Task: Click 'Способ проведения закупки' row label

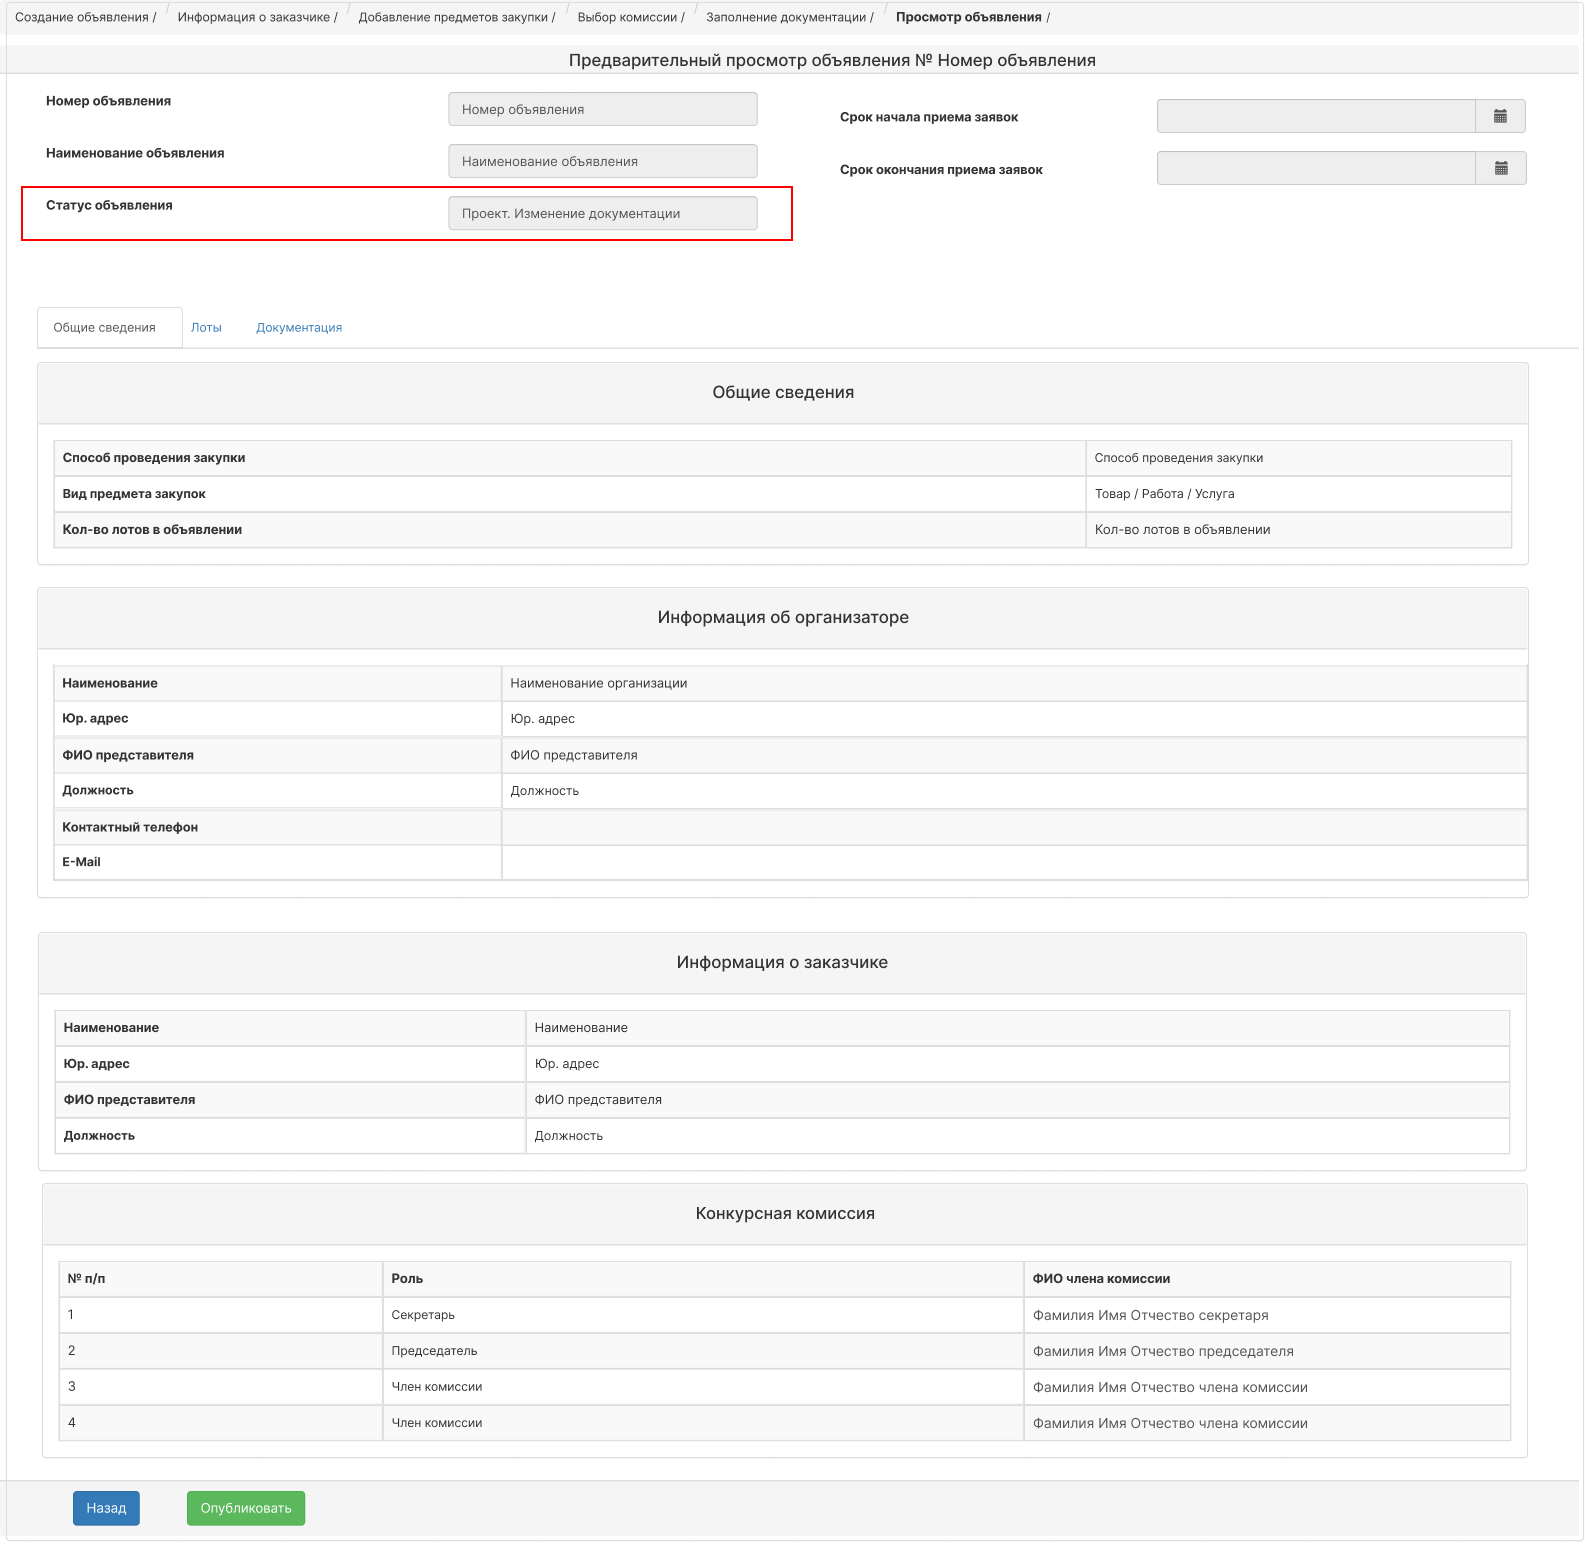Action: click(154, 458)
